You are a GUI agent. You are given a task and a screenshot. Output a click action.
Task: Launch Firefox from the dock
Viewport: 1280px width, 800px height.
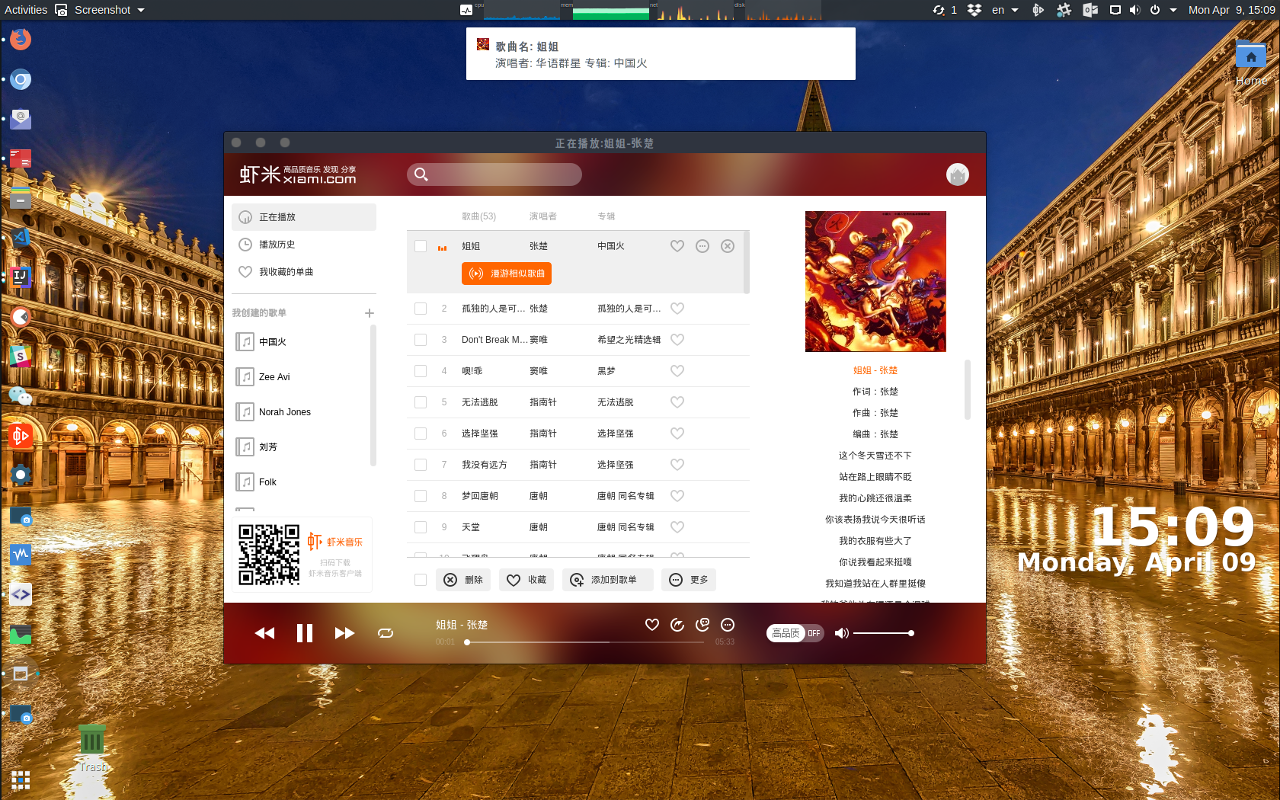point(20,40)
